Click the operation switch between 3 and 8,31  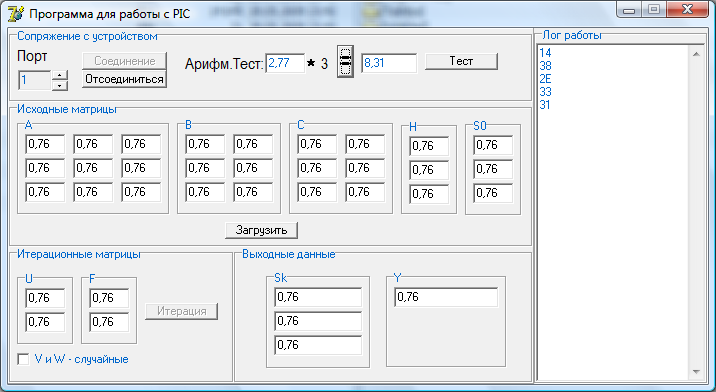346,61
